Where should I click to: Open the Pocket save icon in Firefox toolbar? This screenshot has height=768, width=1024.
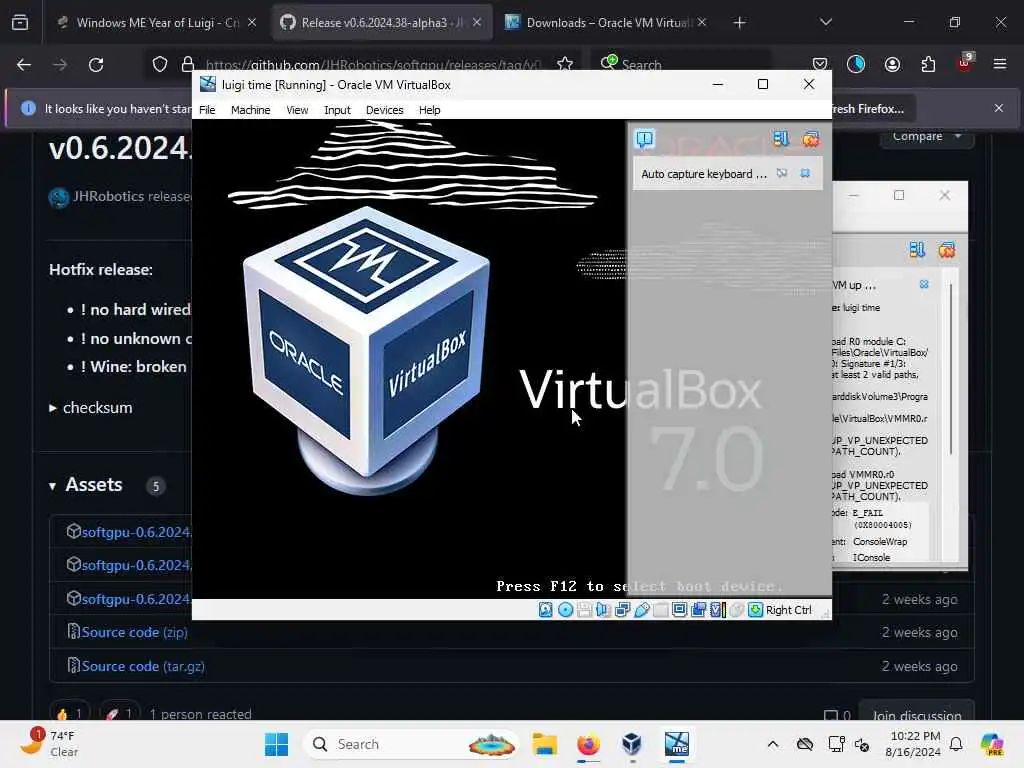[x=820, y=64]
